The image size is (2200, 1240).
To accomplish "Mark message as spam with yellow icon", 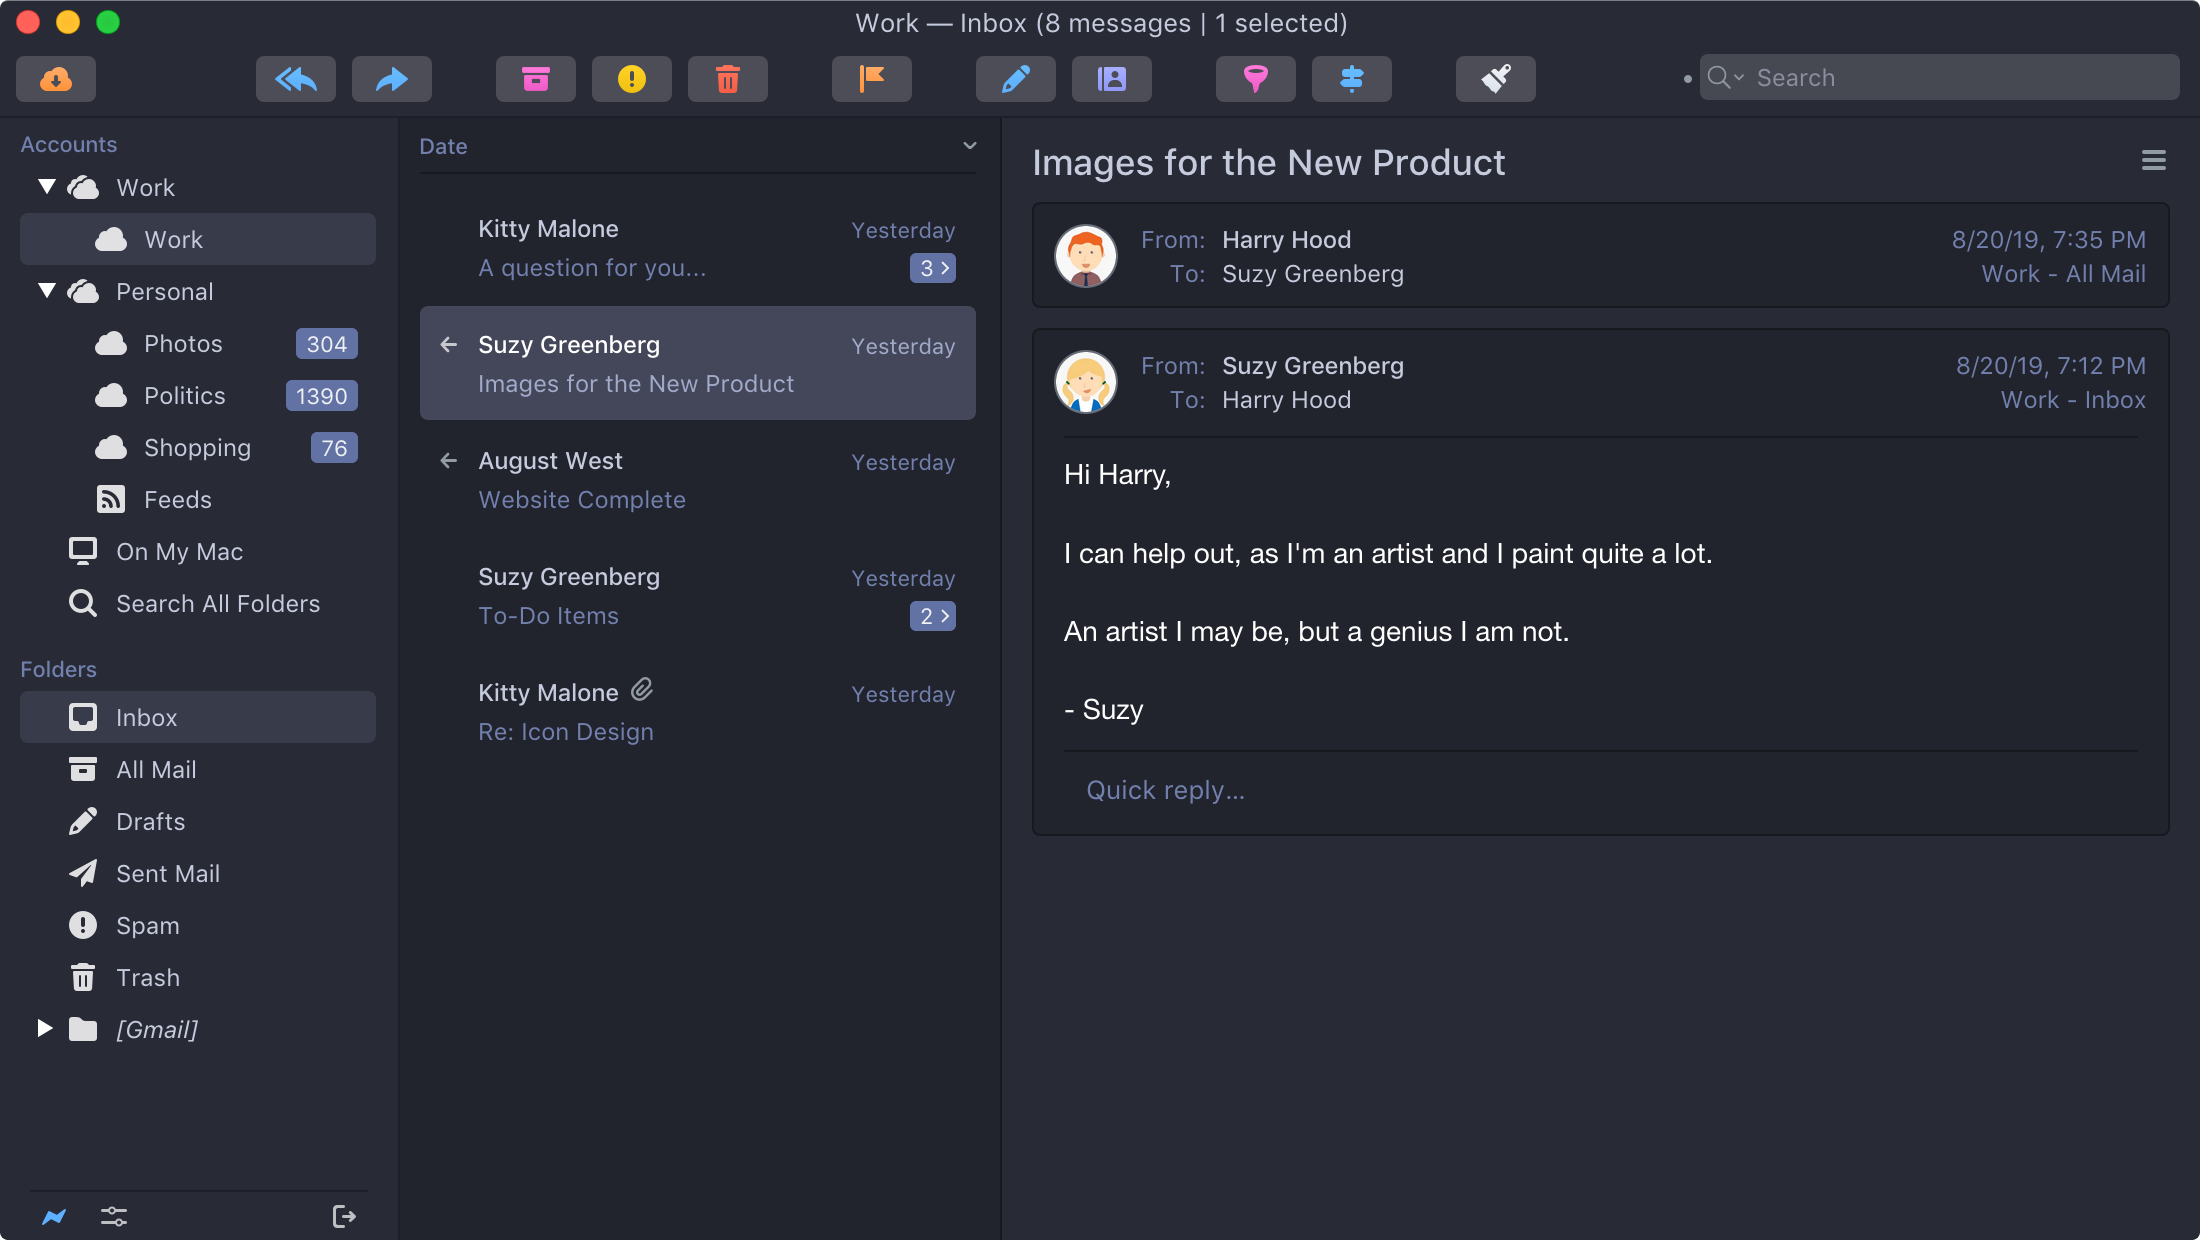I will tap(631, 79).
